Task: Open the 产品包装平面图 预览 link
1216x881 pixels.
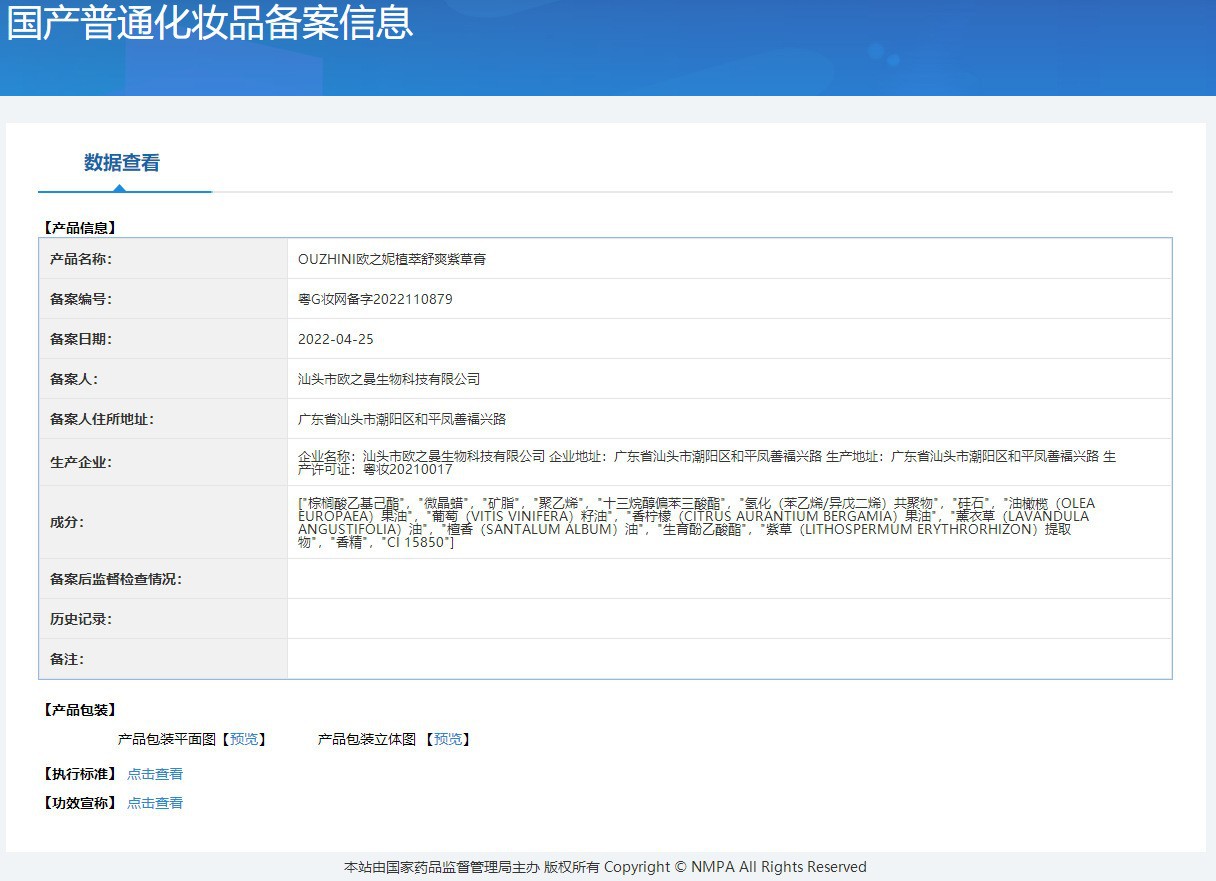Action: pos(245,739)
